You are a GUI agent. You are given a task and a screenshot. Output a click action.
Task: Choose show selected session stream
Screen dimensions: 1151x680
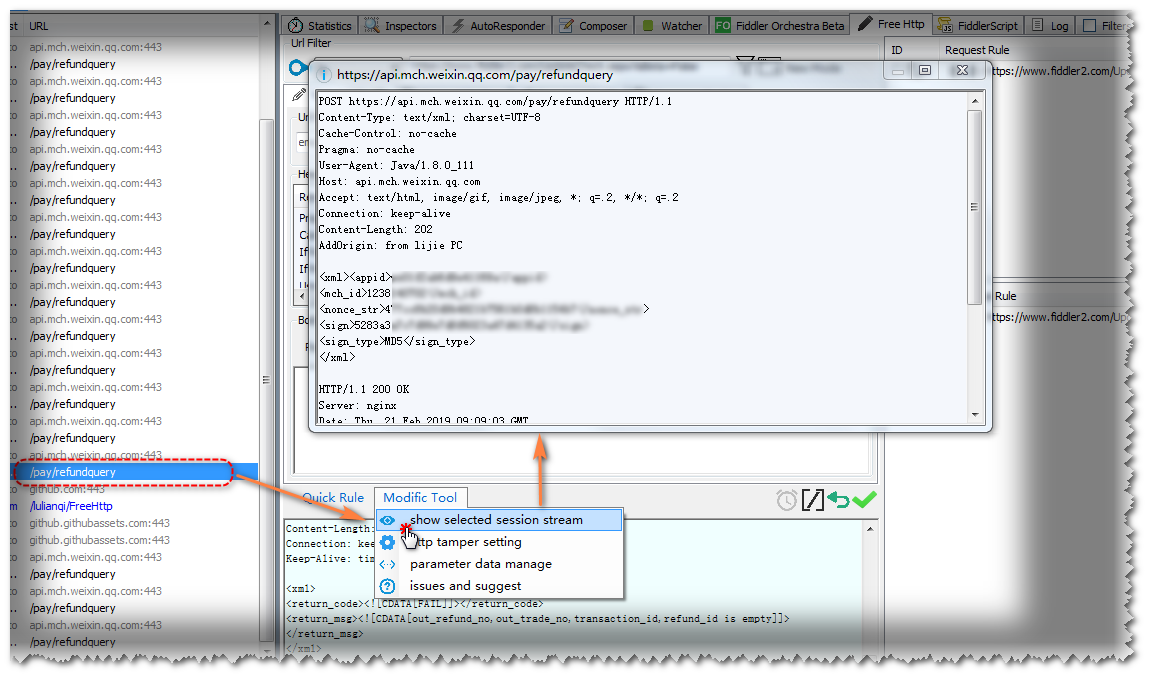[499, 520]
